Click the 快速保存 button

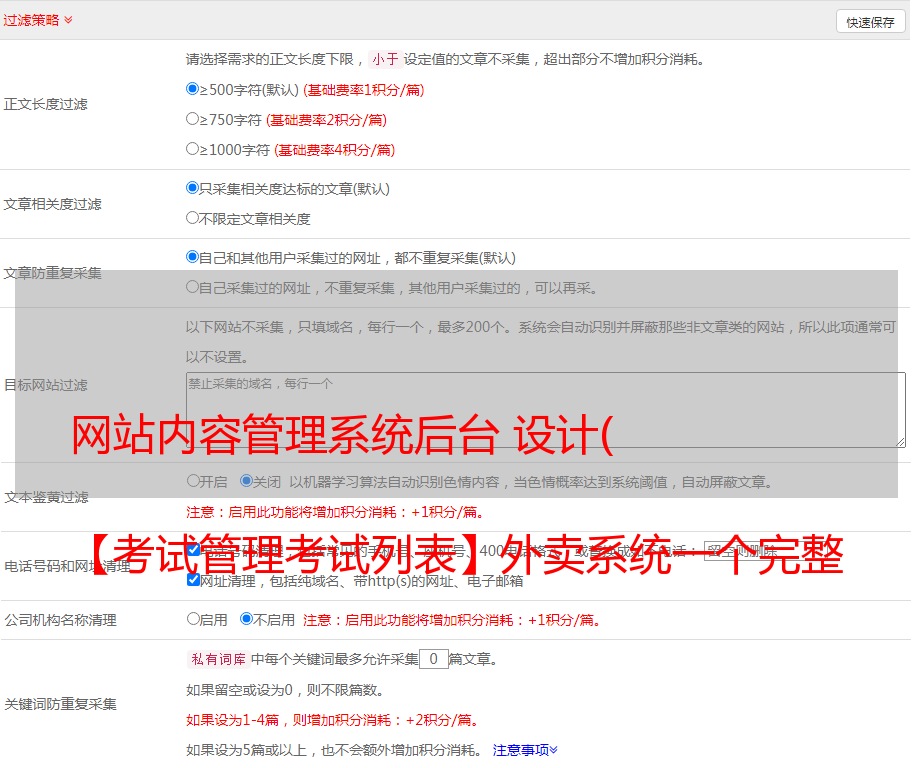[x=870, y=22]
